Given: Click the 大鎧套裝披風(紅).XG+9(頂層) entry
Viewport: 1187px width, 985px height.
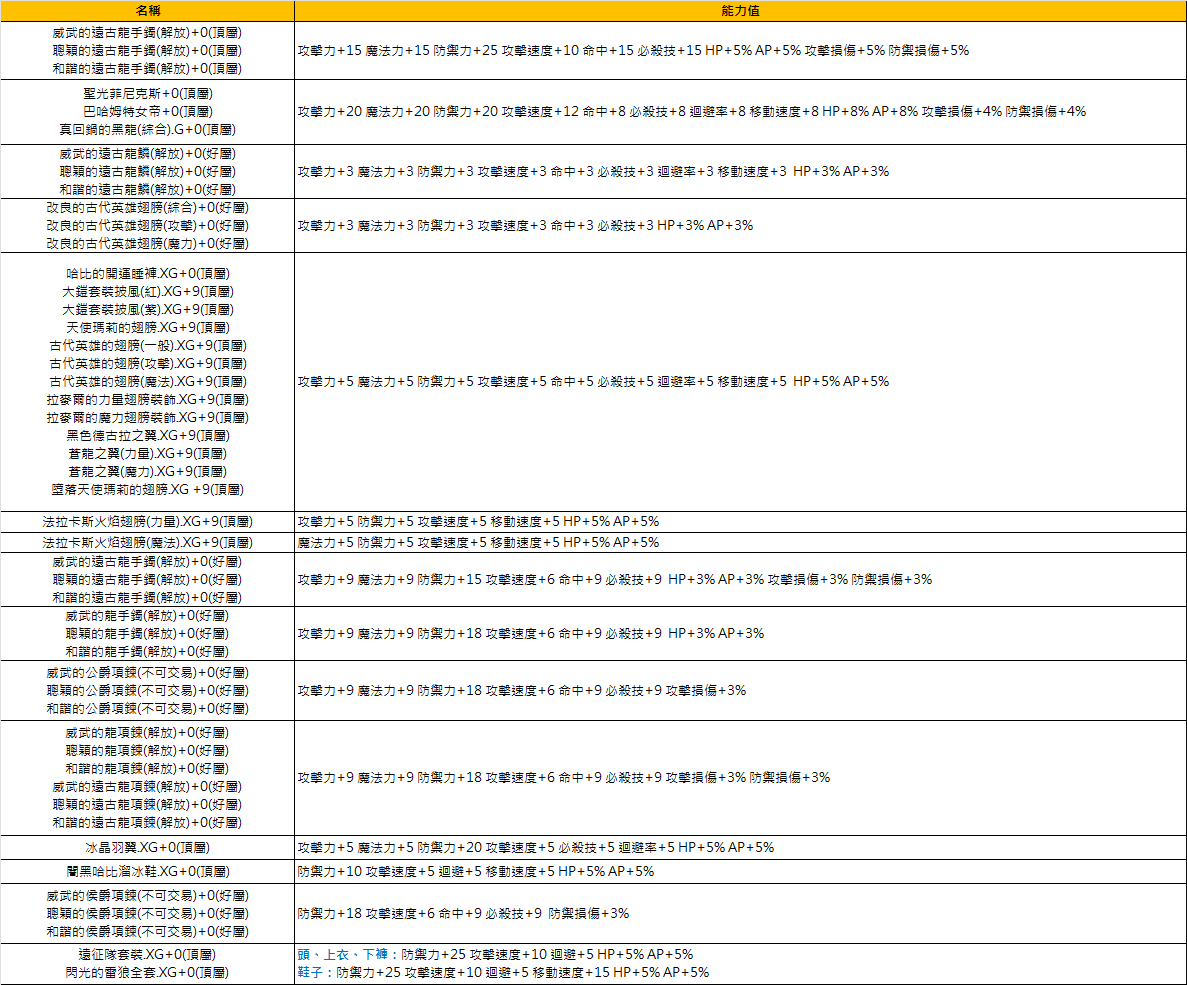Looking at the screenshot, I should 147,291.
